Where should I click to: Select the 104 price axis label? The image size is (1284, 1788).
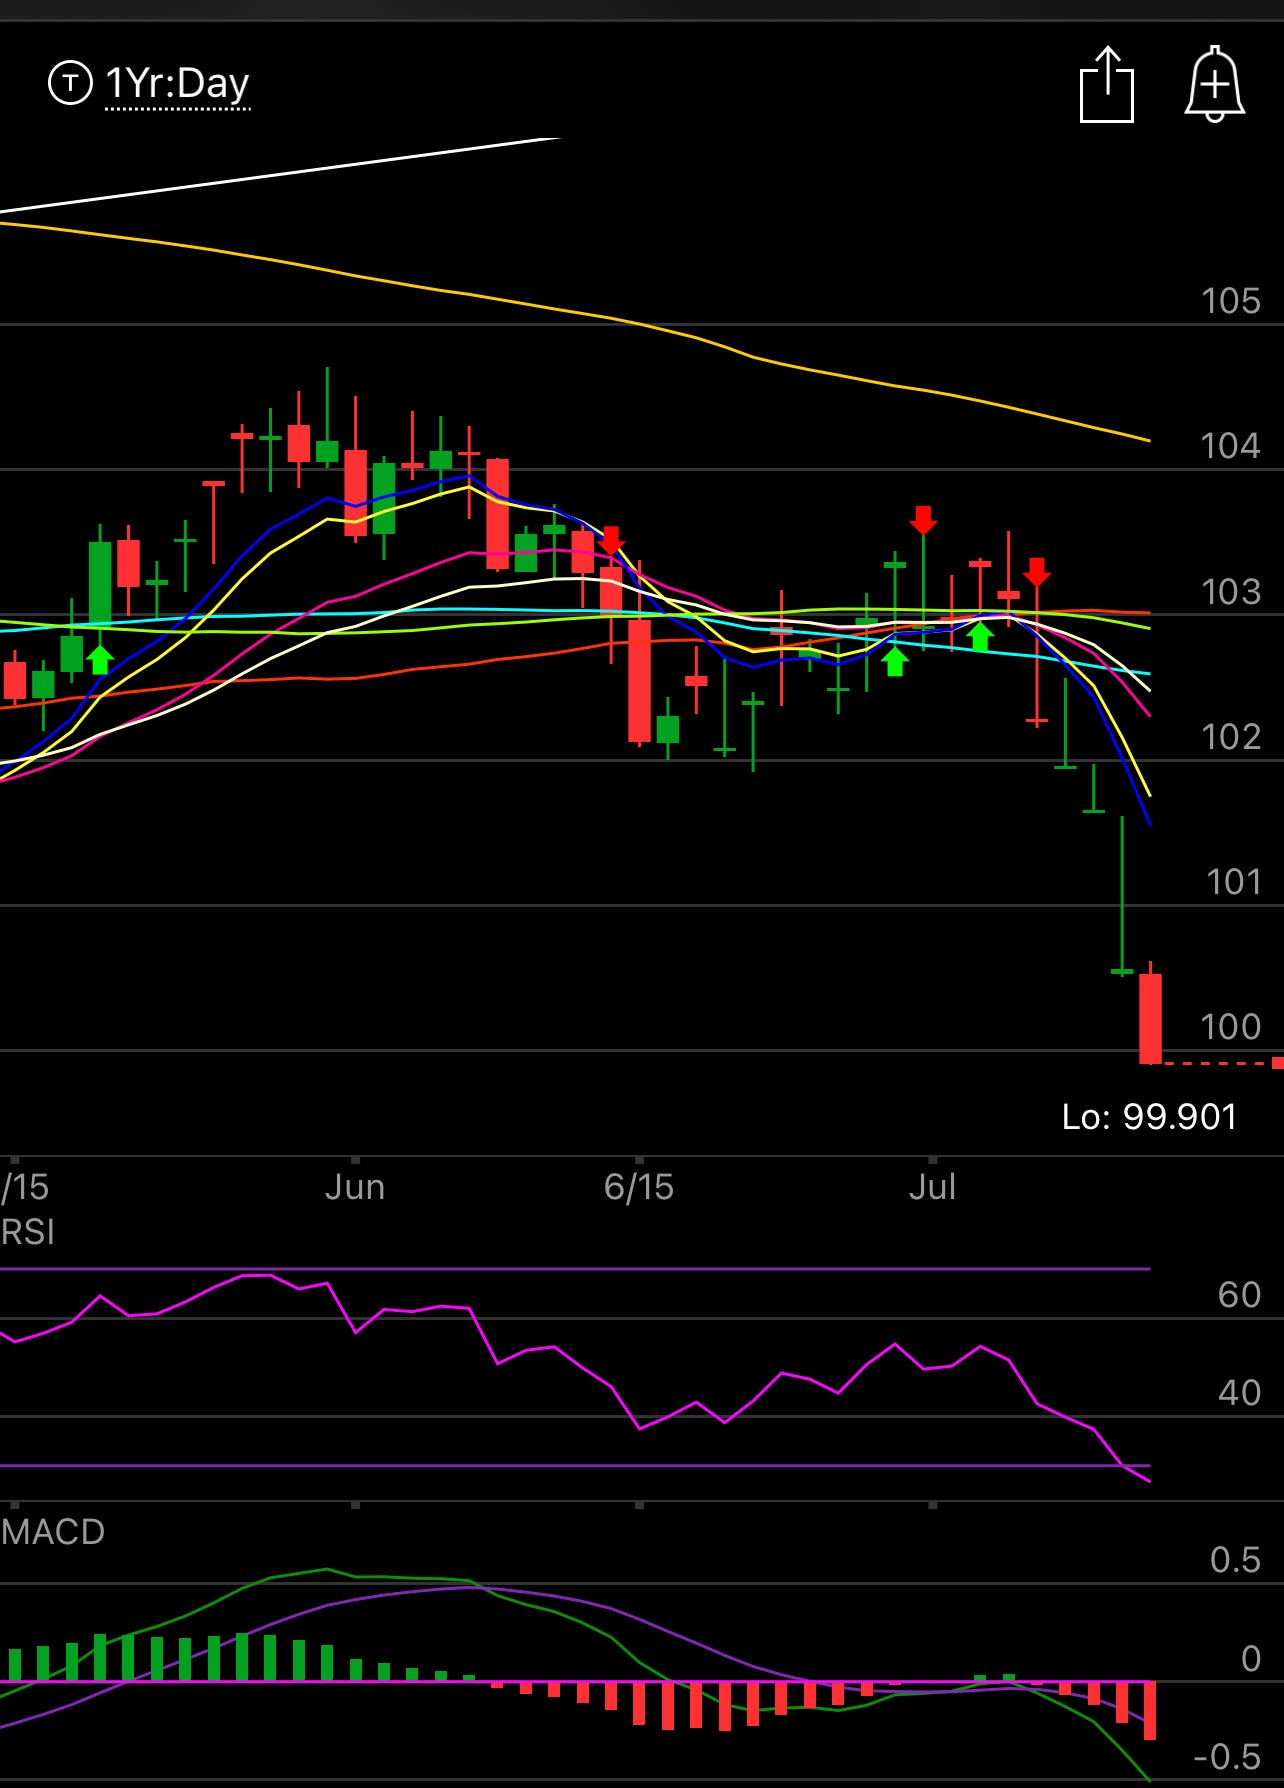[x=1231, y=446]
